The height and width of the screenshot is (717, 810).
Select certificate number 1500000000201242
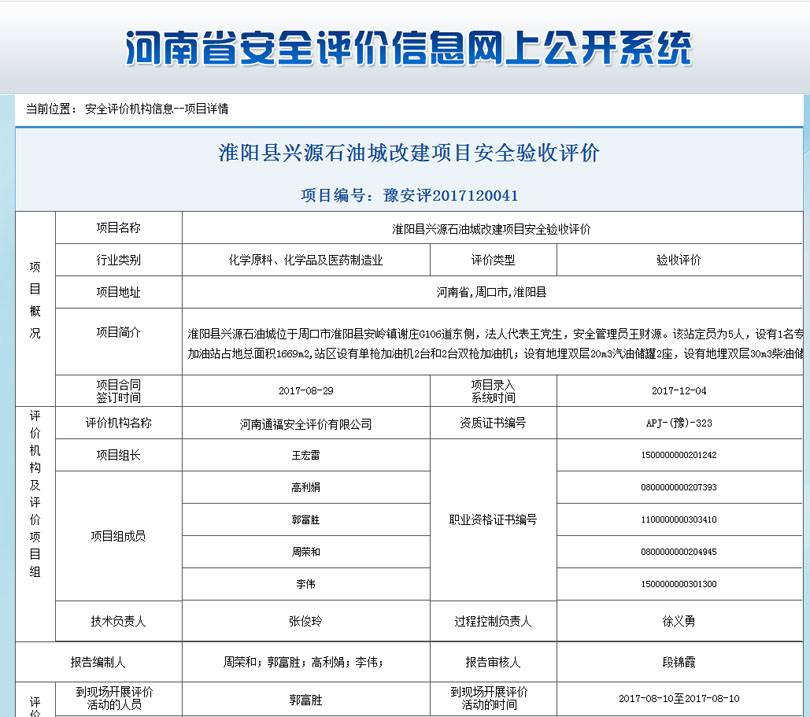click(x=679, y=455)
